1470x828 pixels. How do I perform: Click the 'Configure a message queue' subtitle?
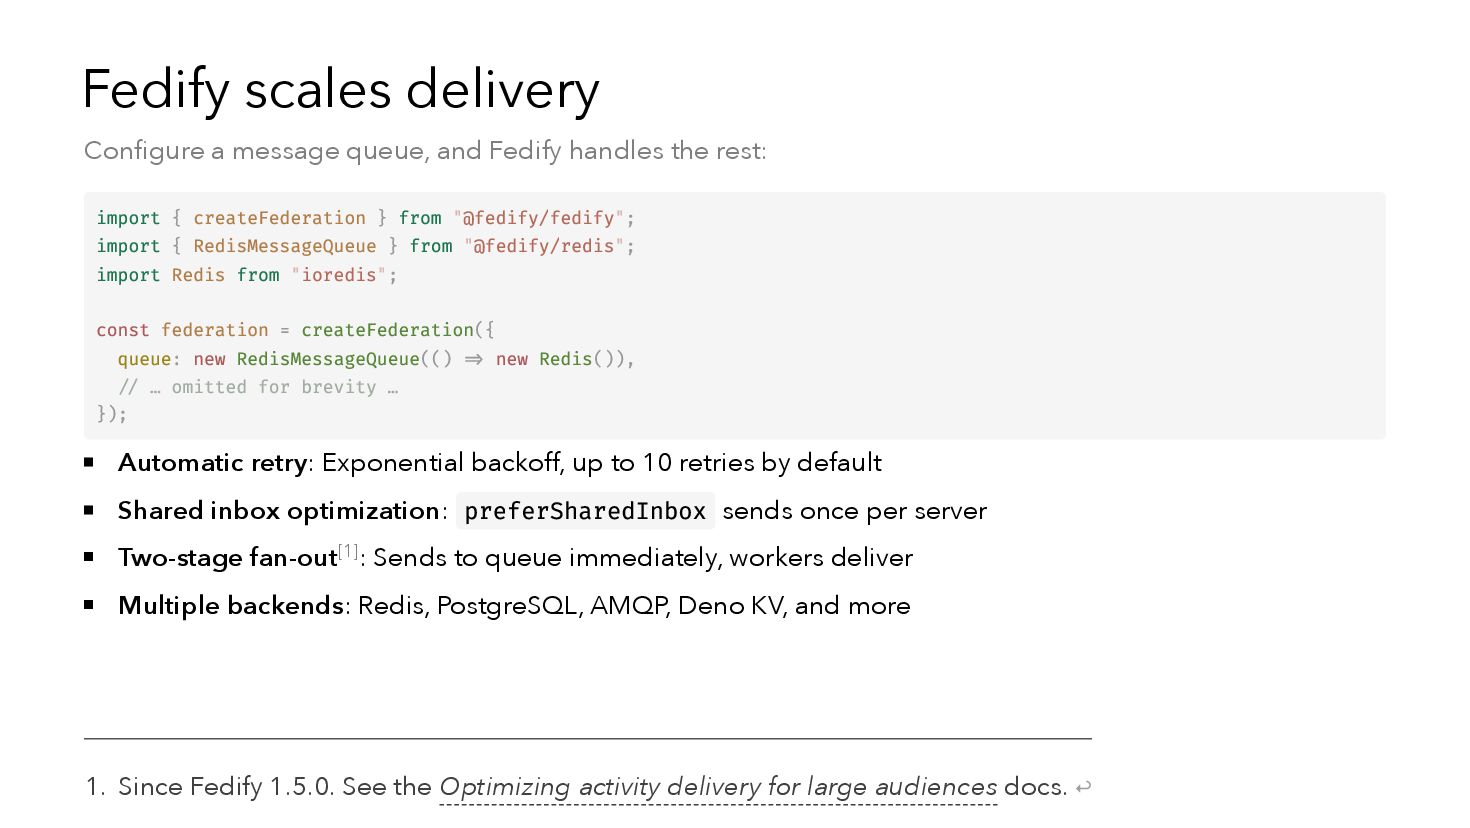click(424, 151)
